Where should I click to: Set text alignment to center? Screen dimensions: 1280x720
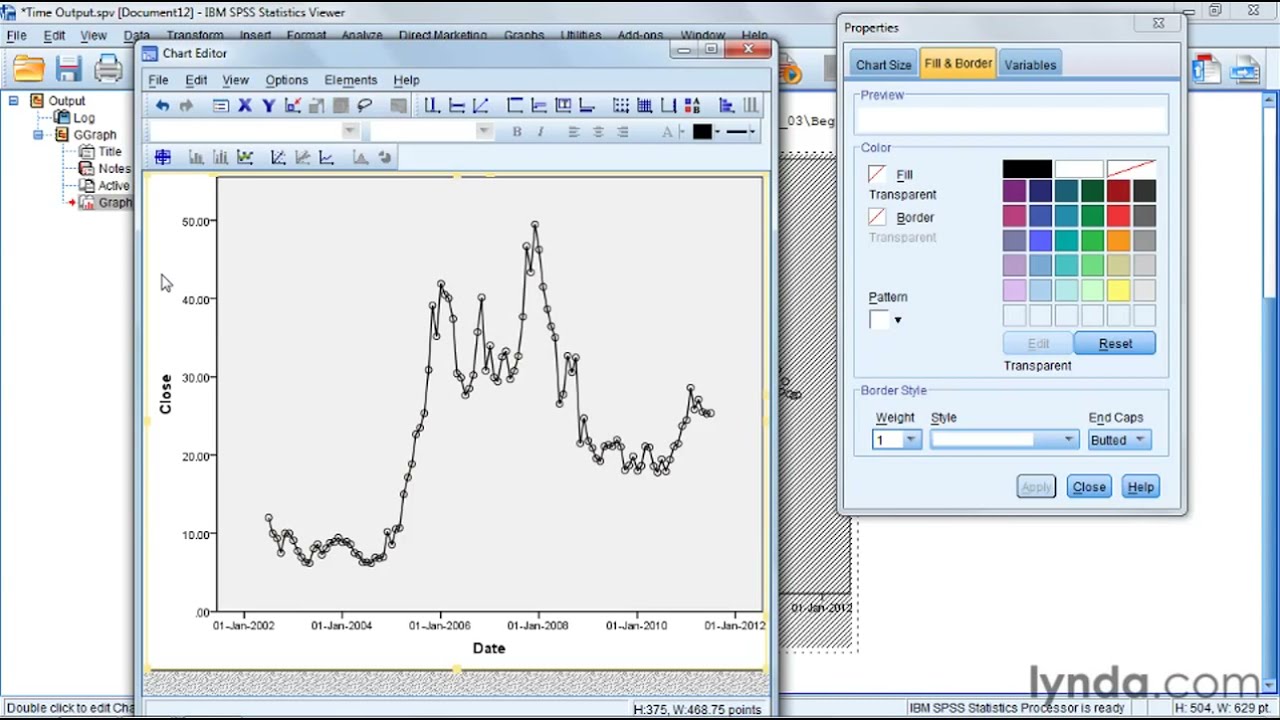(598, 132)
